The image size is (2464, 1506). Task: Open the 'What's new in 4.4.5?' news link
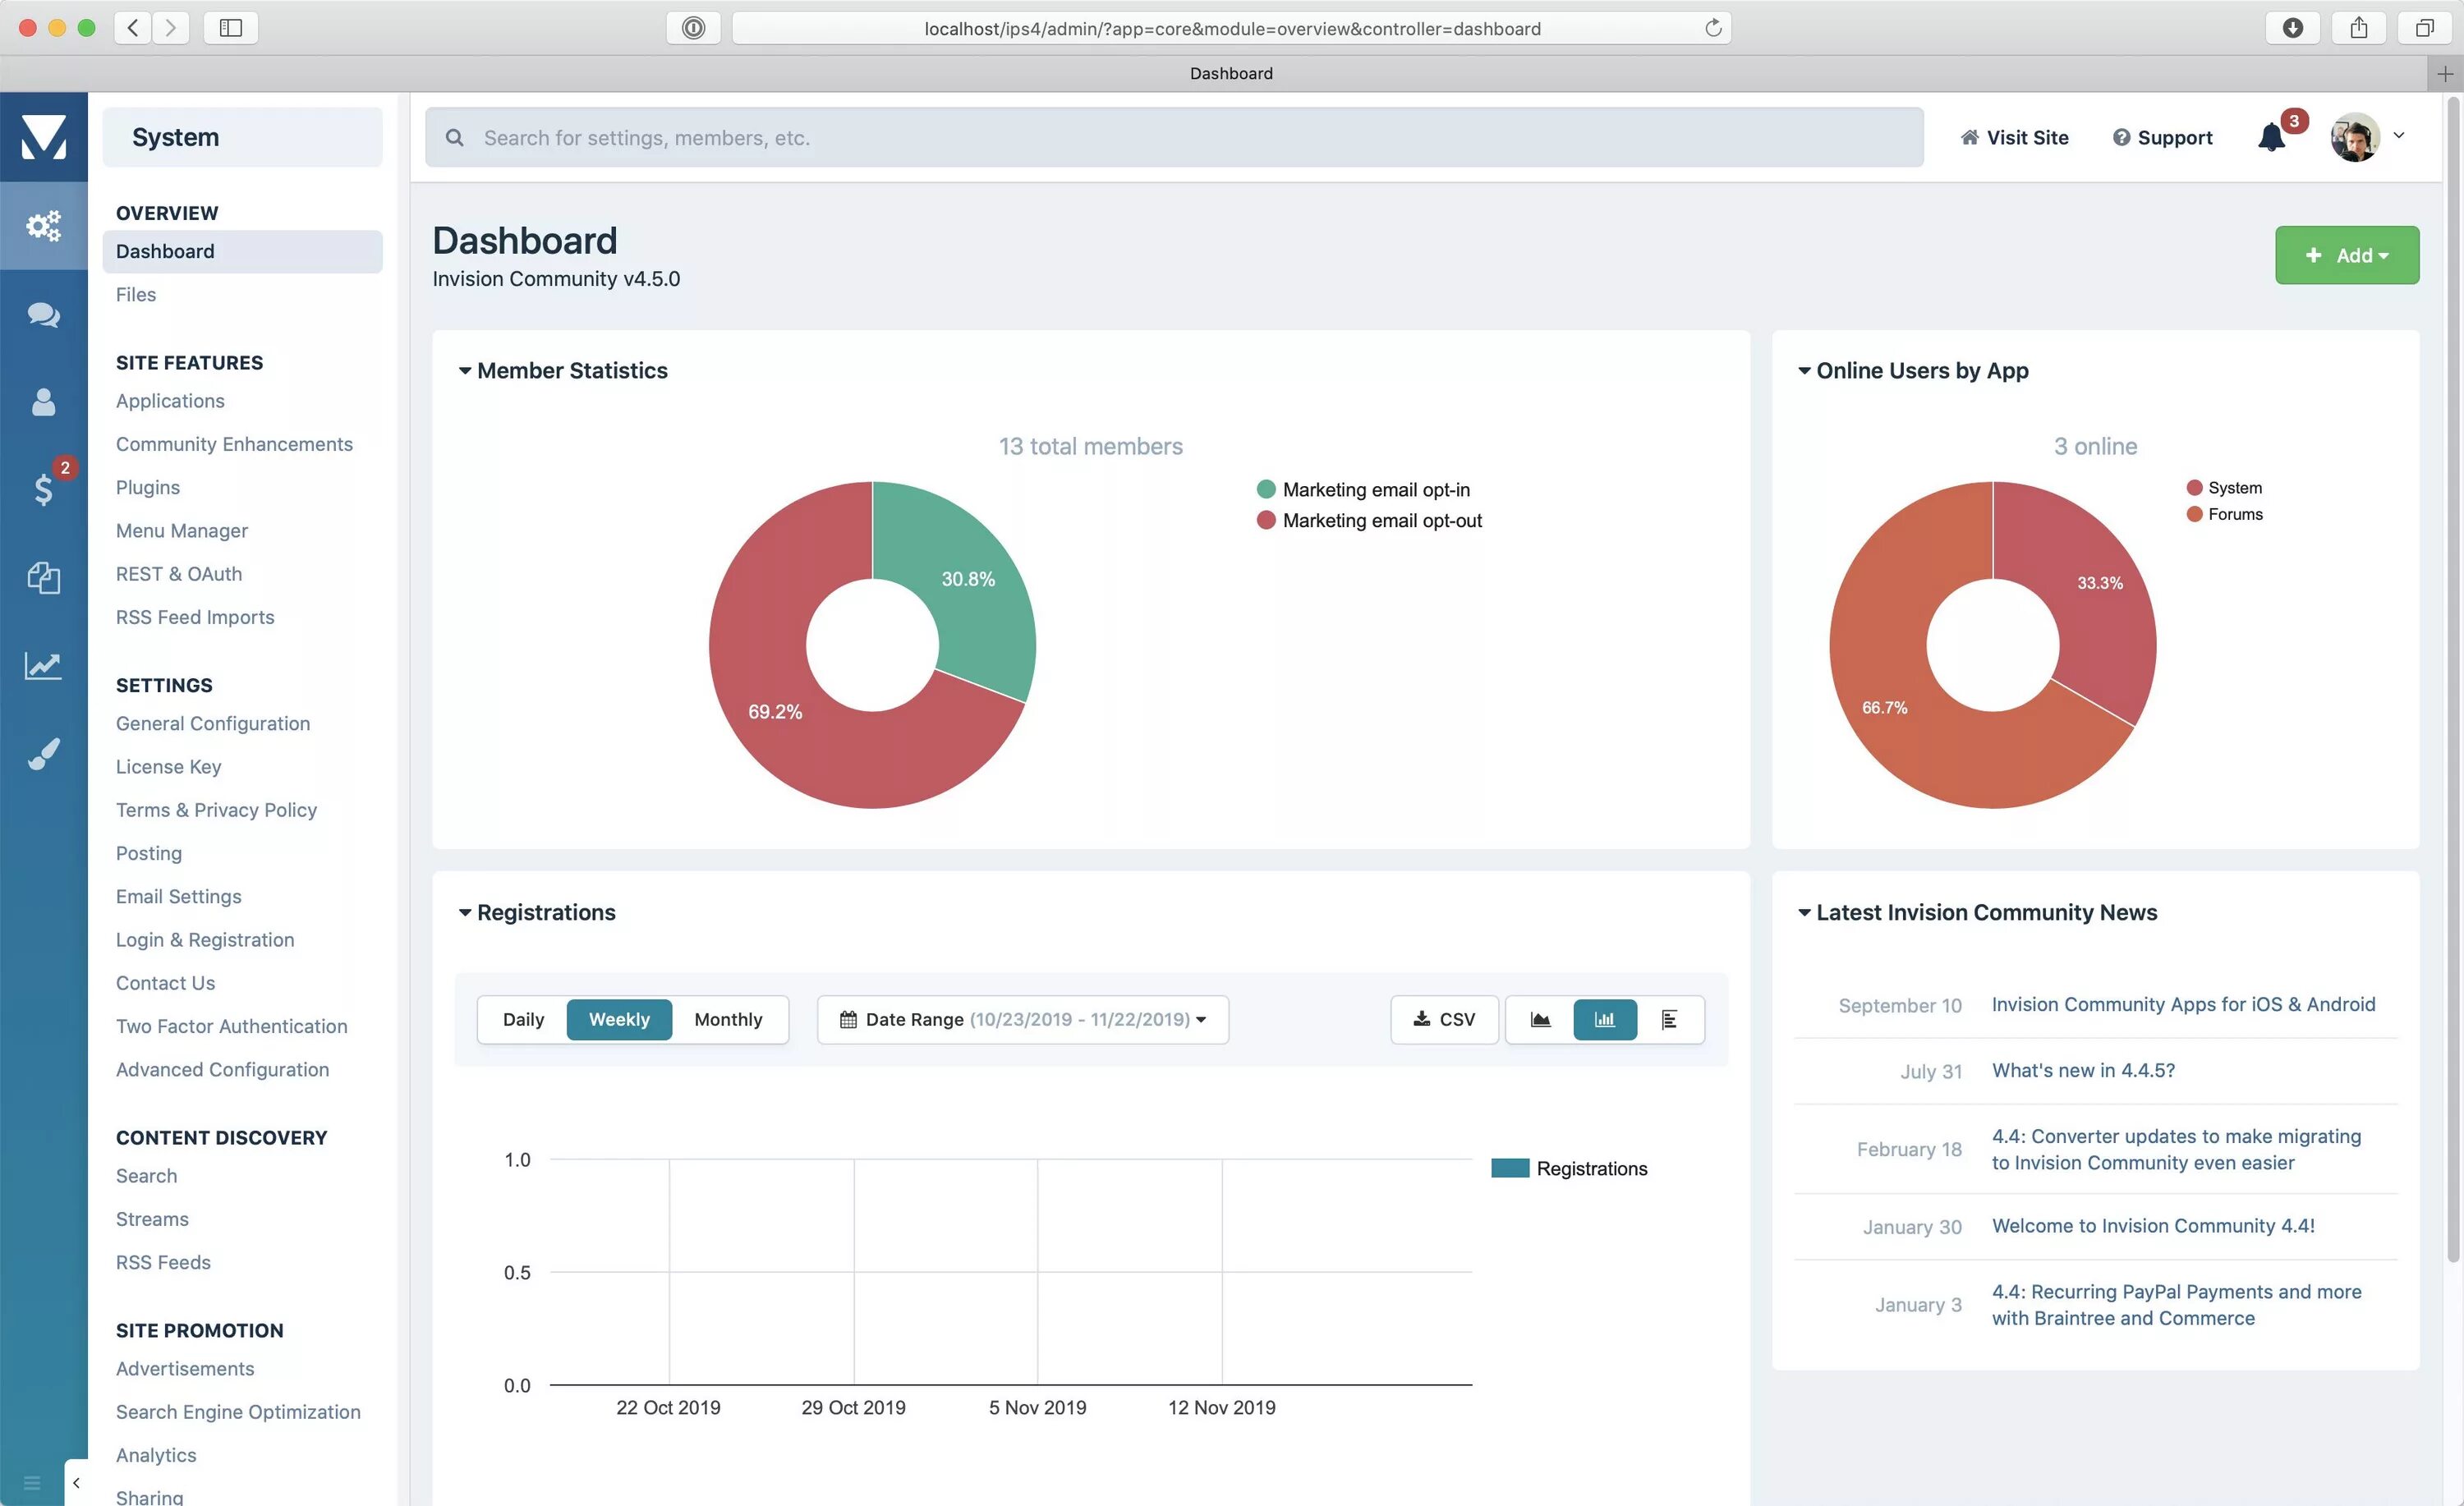[2083, 1070]
